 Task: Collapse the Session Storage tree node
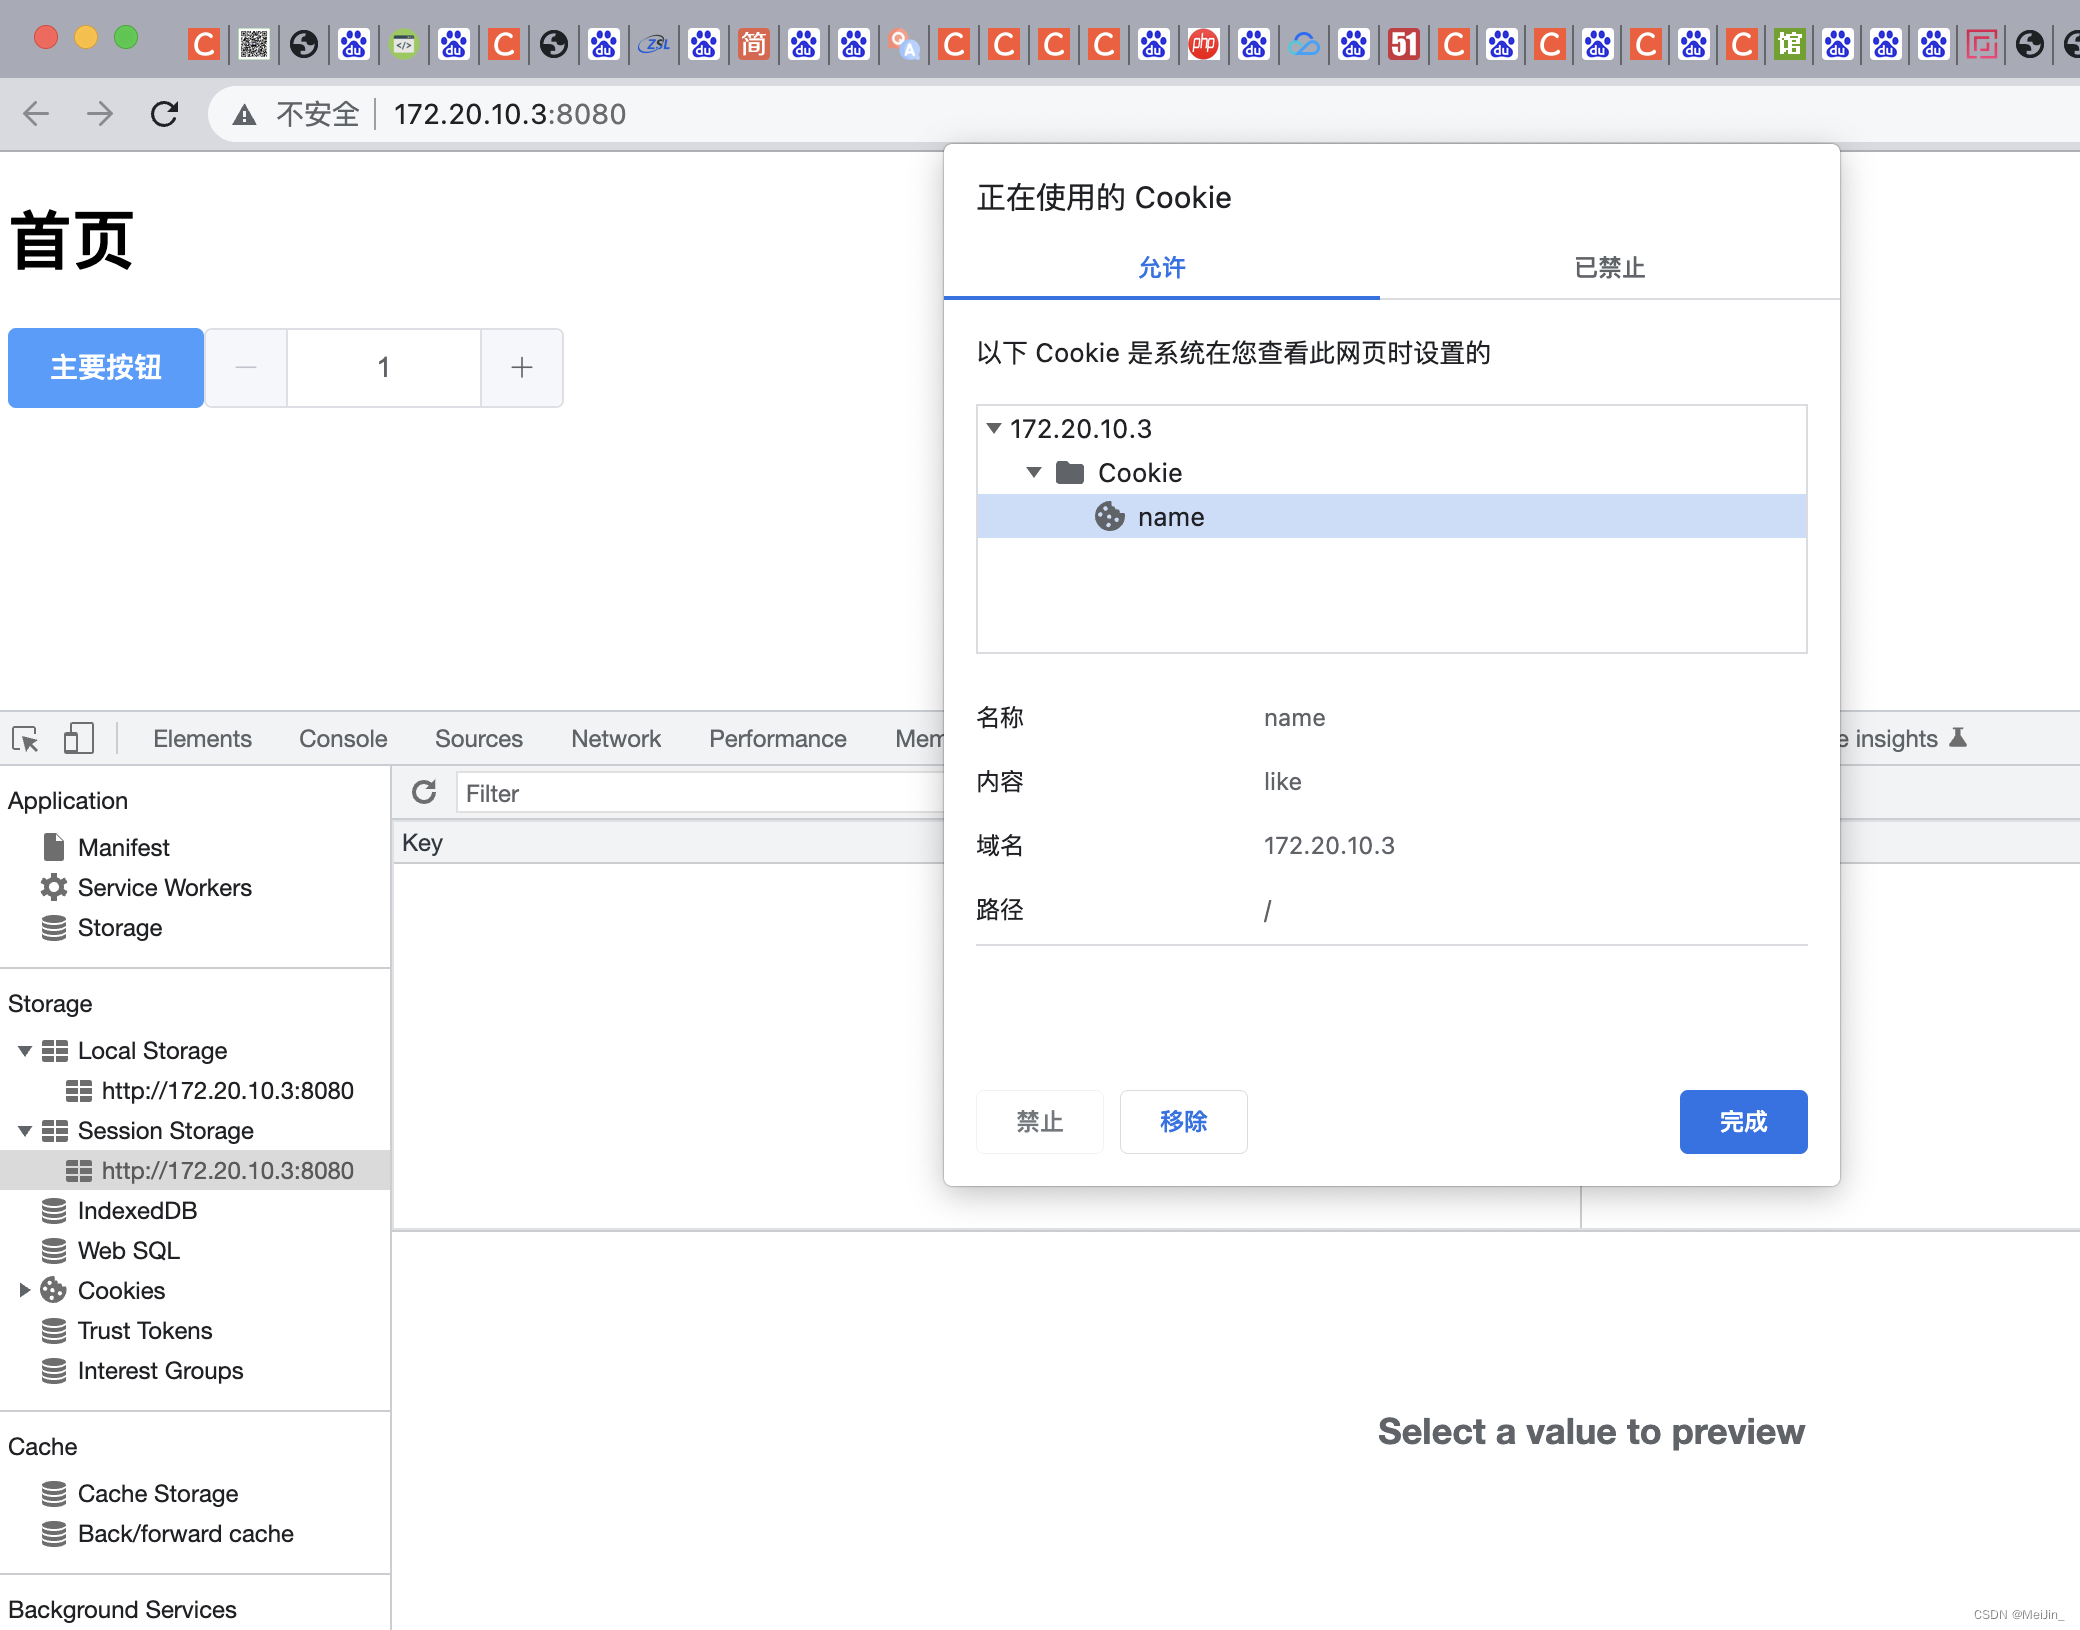[25, 1130]
